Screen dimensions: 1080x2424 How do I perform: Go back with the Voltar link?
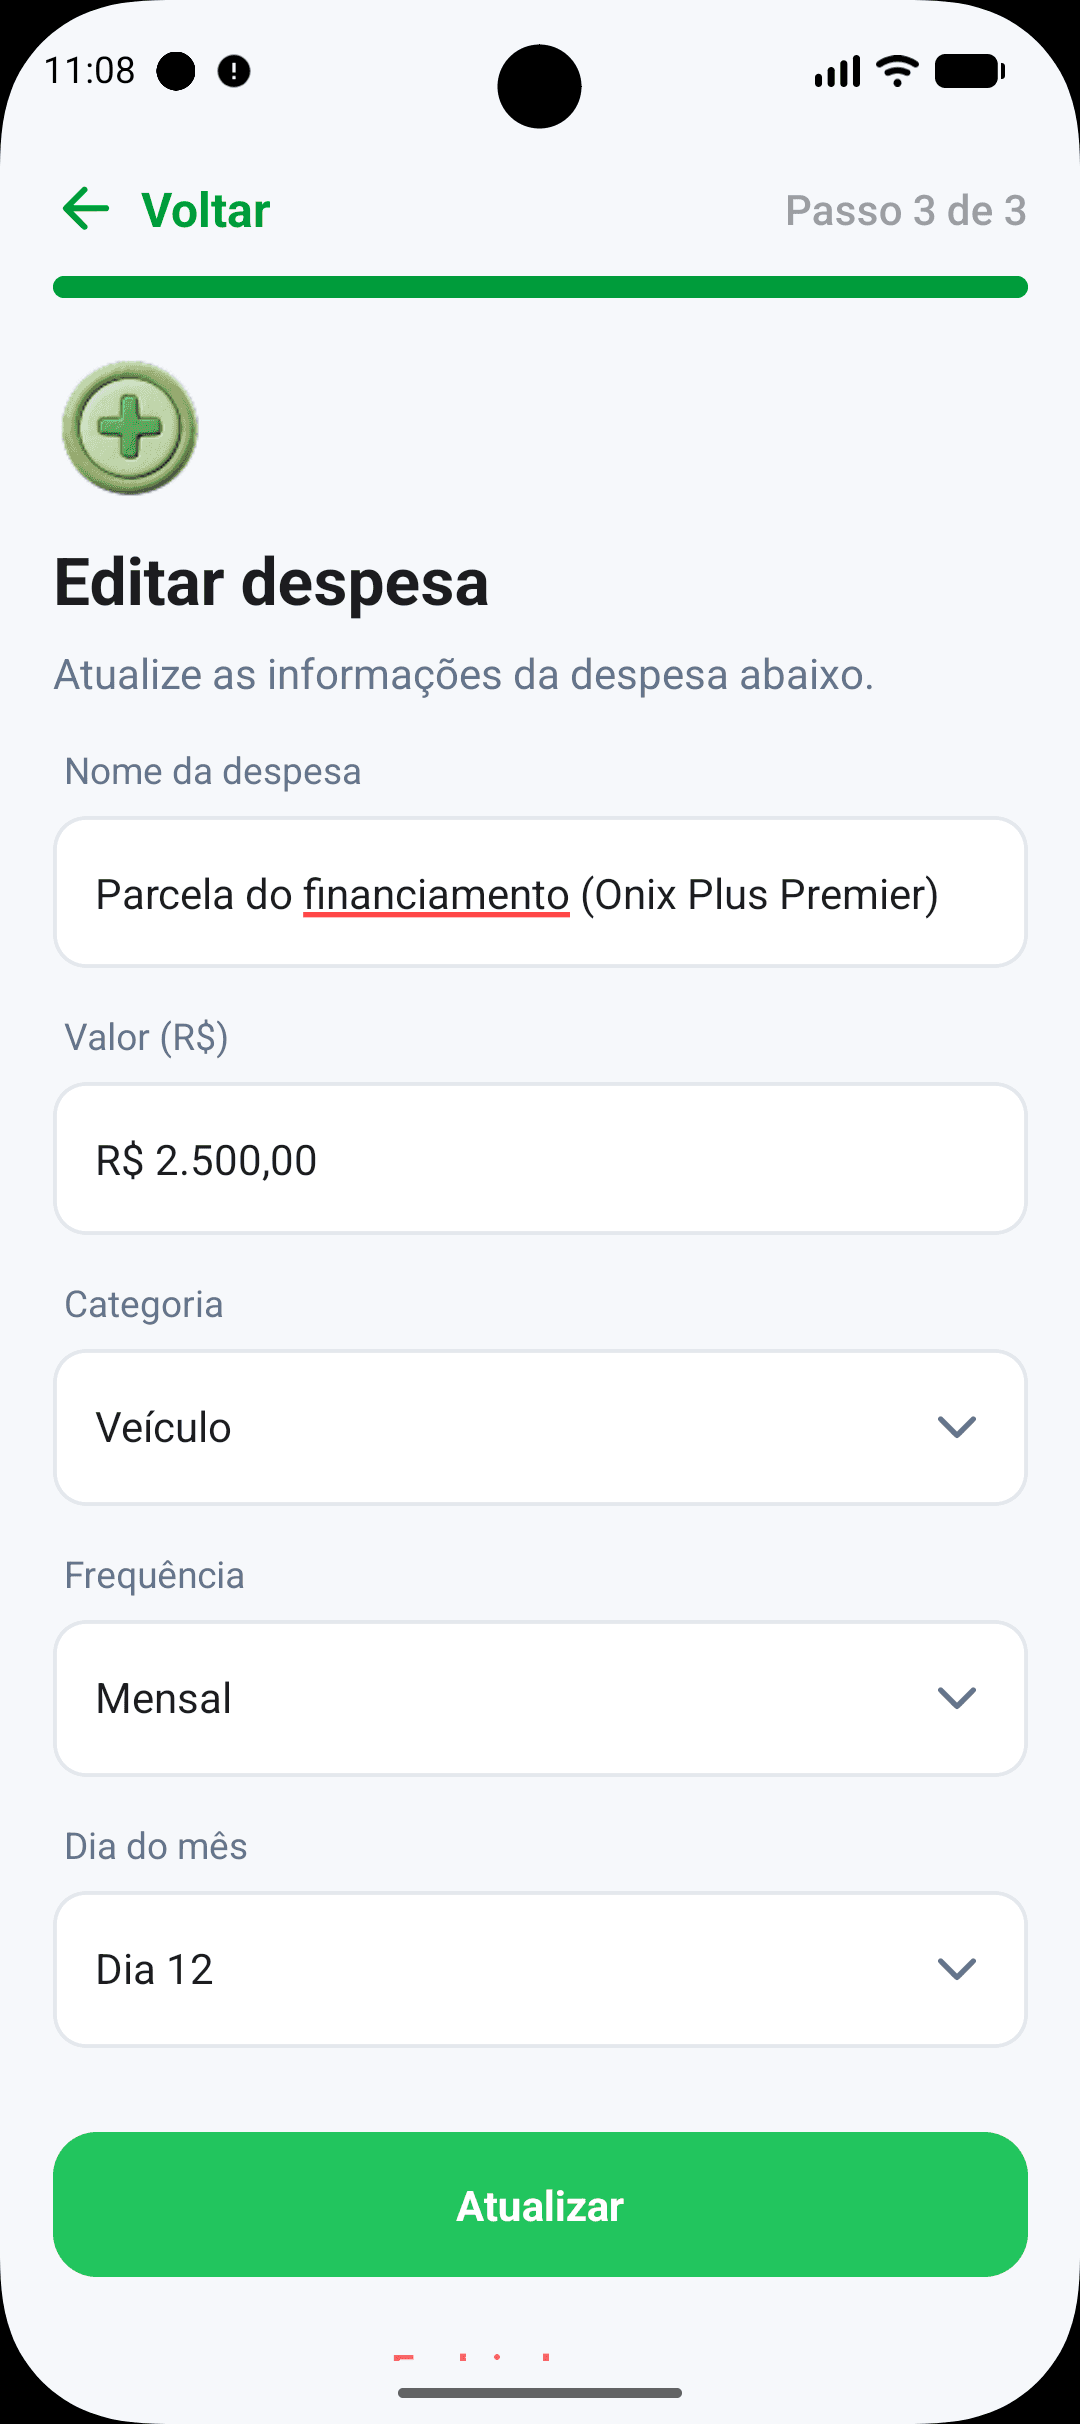click(206, 210)
